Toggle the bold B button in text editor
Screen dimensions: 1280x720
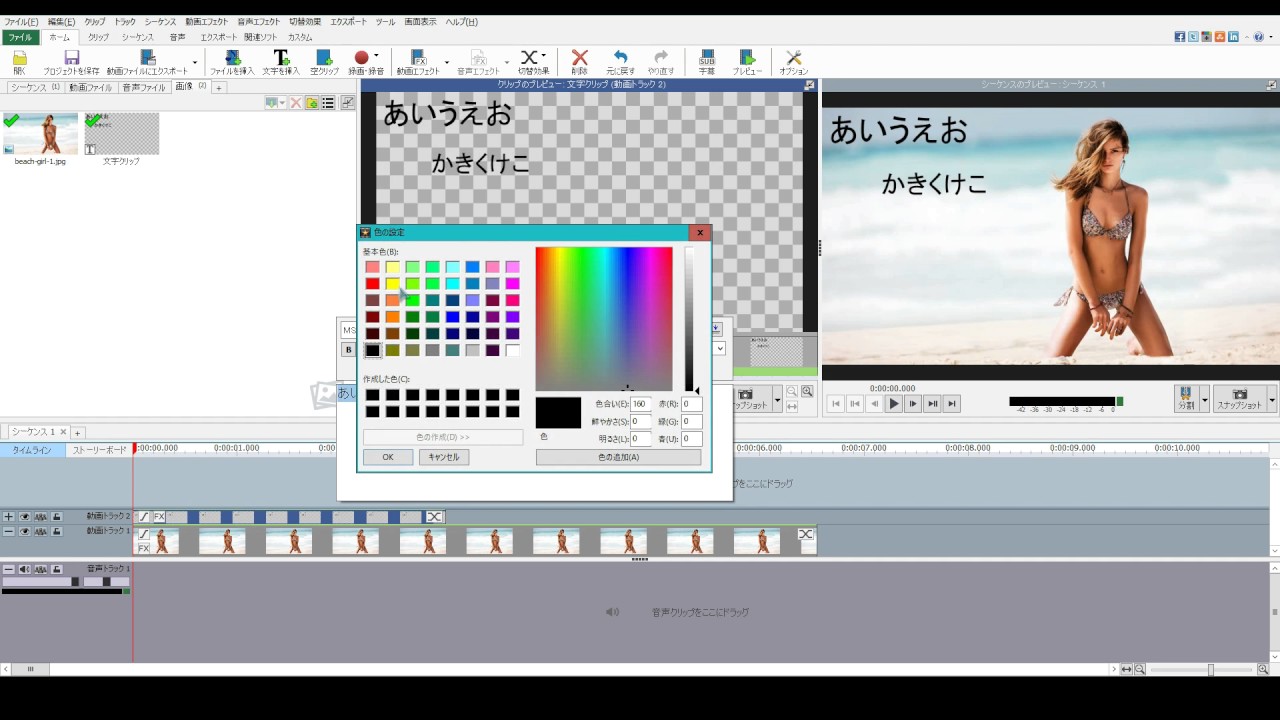tap(348, 350)
